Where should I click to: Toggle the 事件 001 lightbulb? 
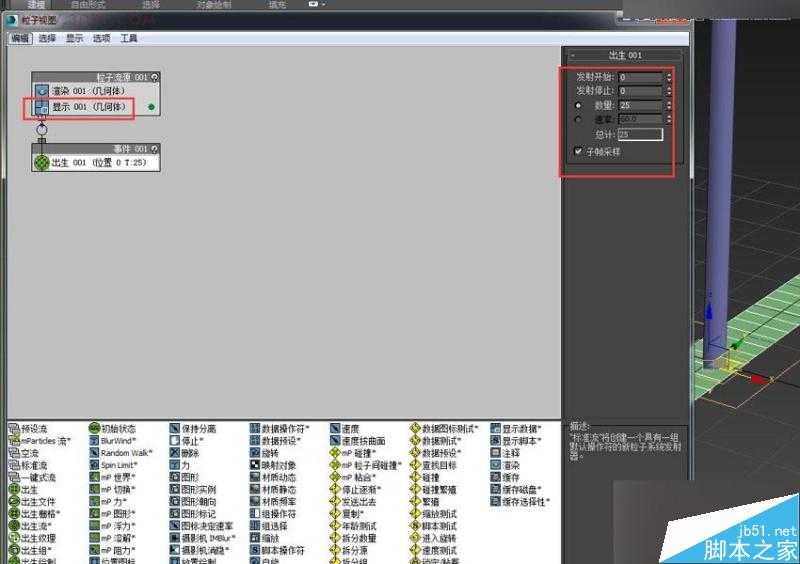(x=155, y=149)
